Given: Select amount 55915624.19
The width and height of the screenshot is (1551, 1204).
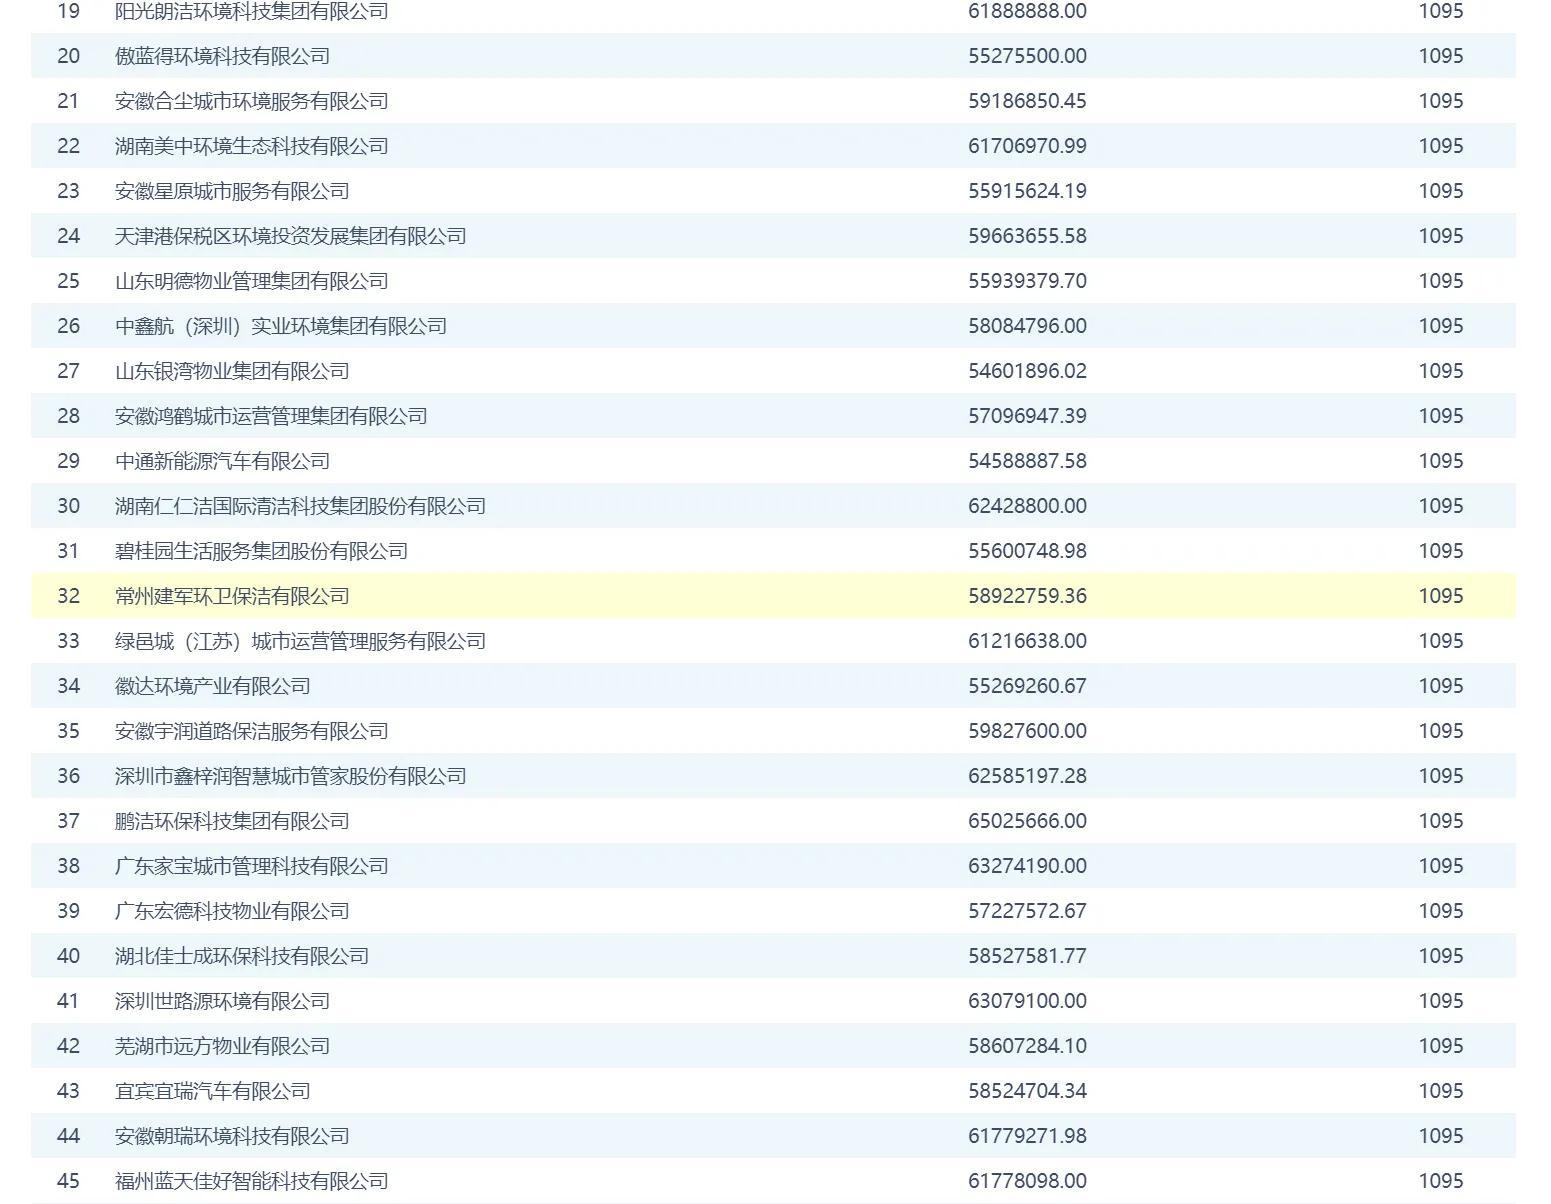Looking at the screenshot, I should pyautogui.click(x=1027, y=191).
